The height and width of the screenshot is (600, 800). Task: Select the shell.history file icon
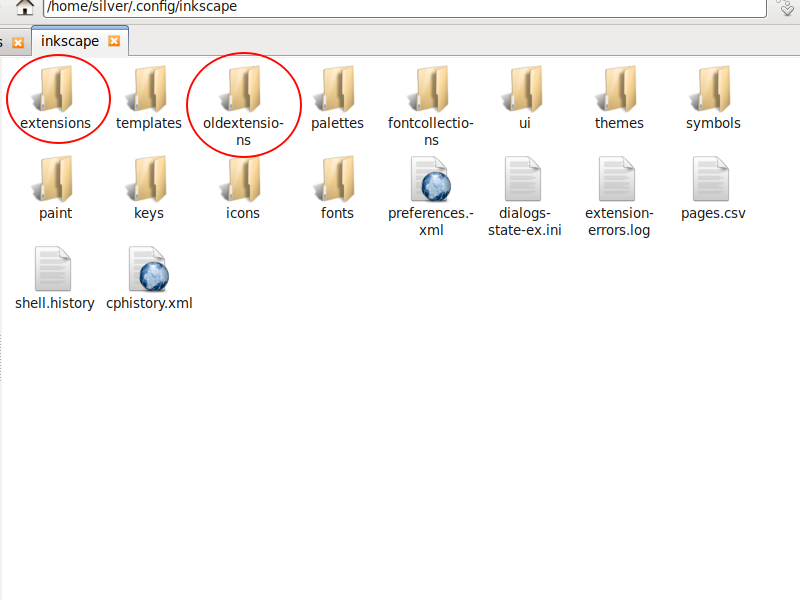point(53,269)
